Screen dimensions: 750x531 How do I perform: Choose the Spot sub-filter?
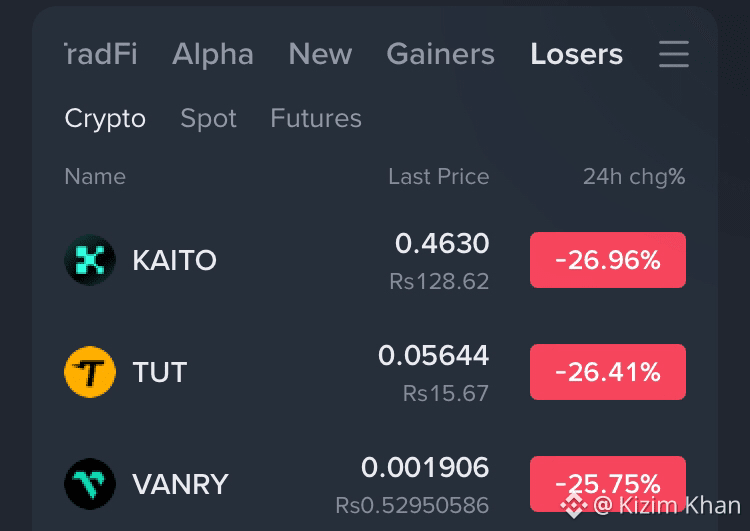[x=209, y=118]
